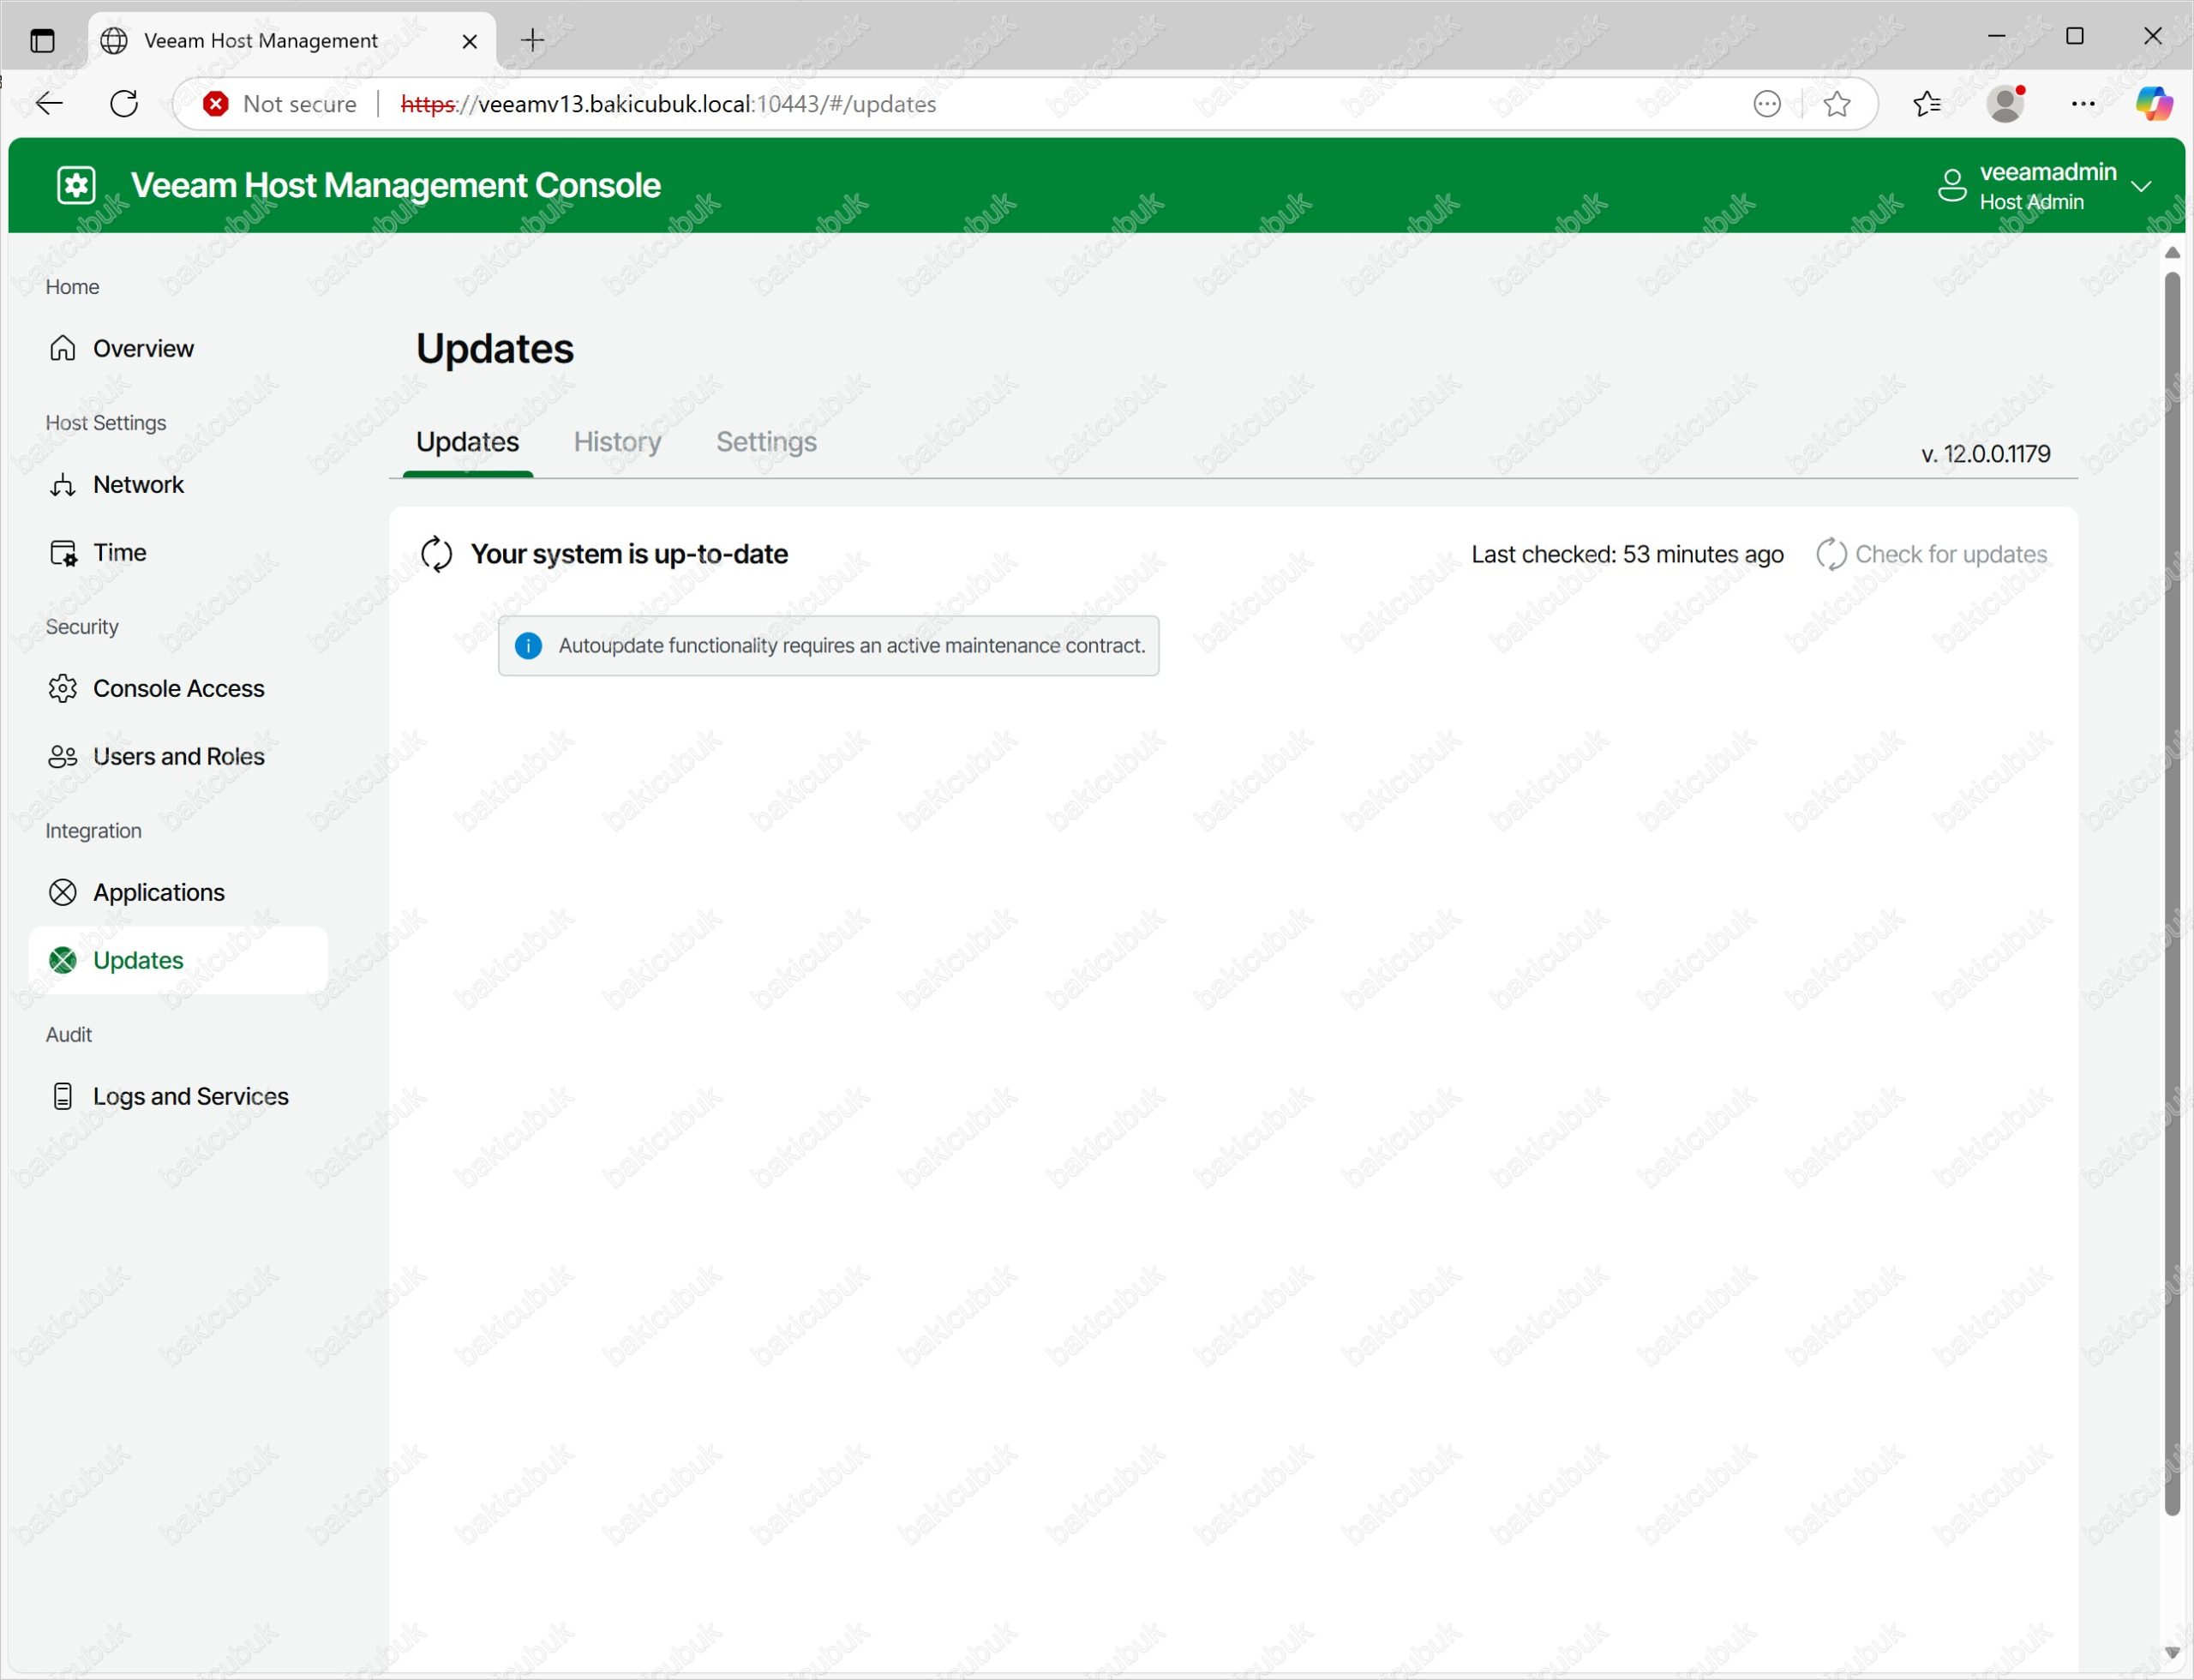Click the address bar more options icon
The width and height of the screenshot is (2194, 1680).
pos(1767,104)
